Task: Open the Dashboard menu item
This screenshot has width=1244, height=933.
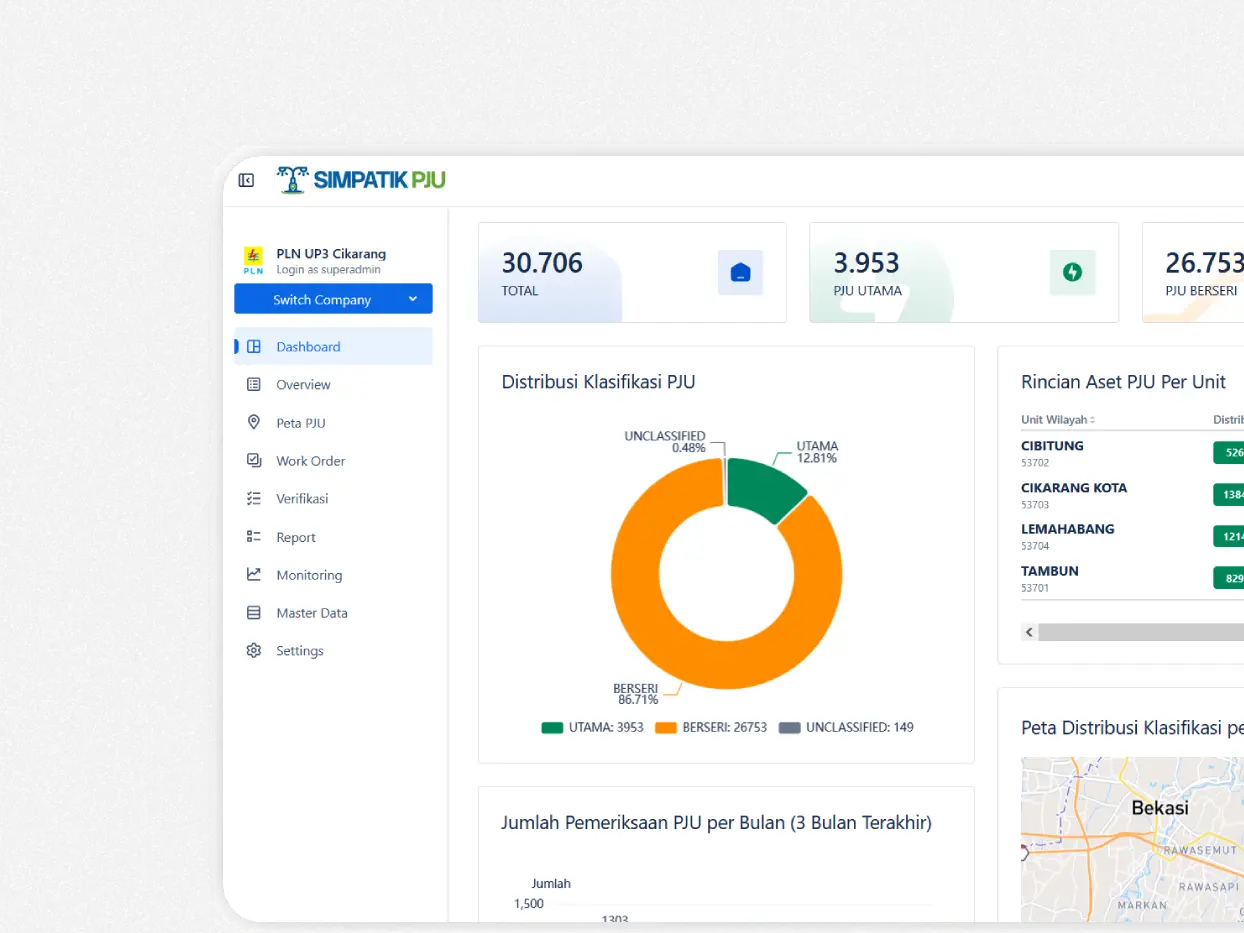Action: tap(333, 346)
